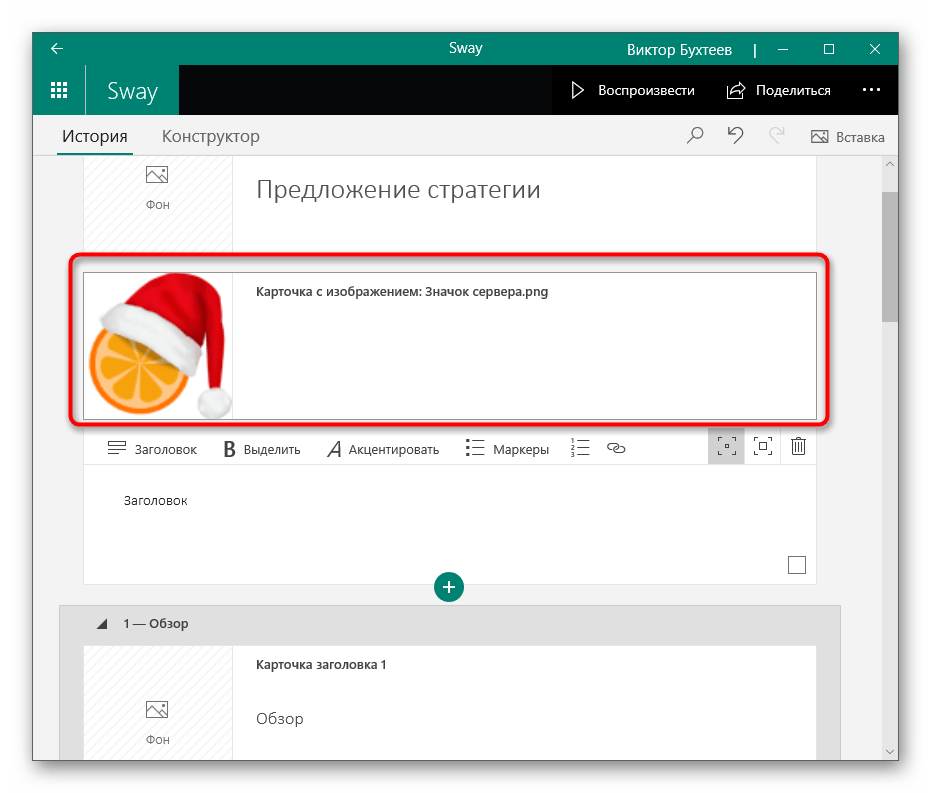931x793 pixels.
Task: Click green plus to add content
Action: tap(449, 587)
